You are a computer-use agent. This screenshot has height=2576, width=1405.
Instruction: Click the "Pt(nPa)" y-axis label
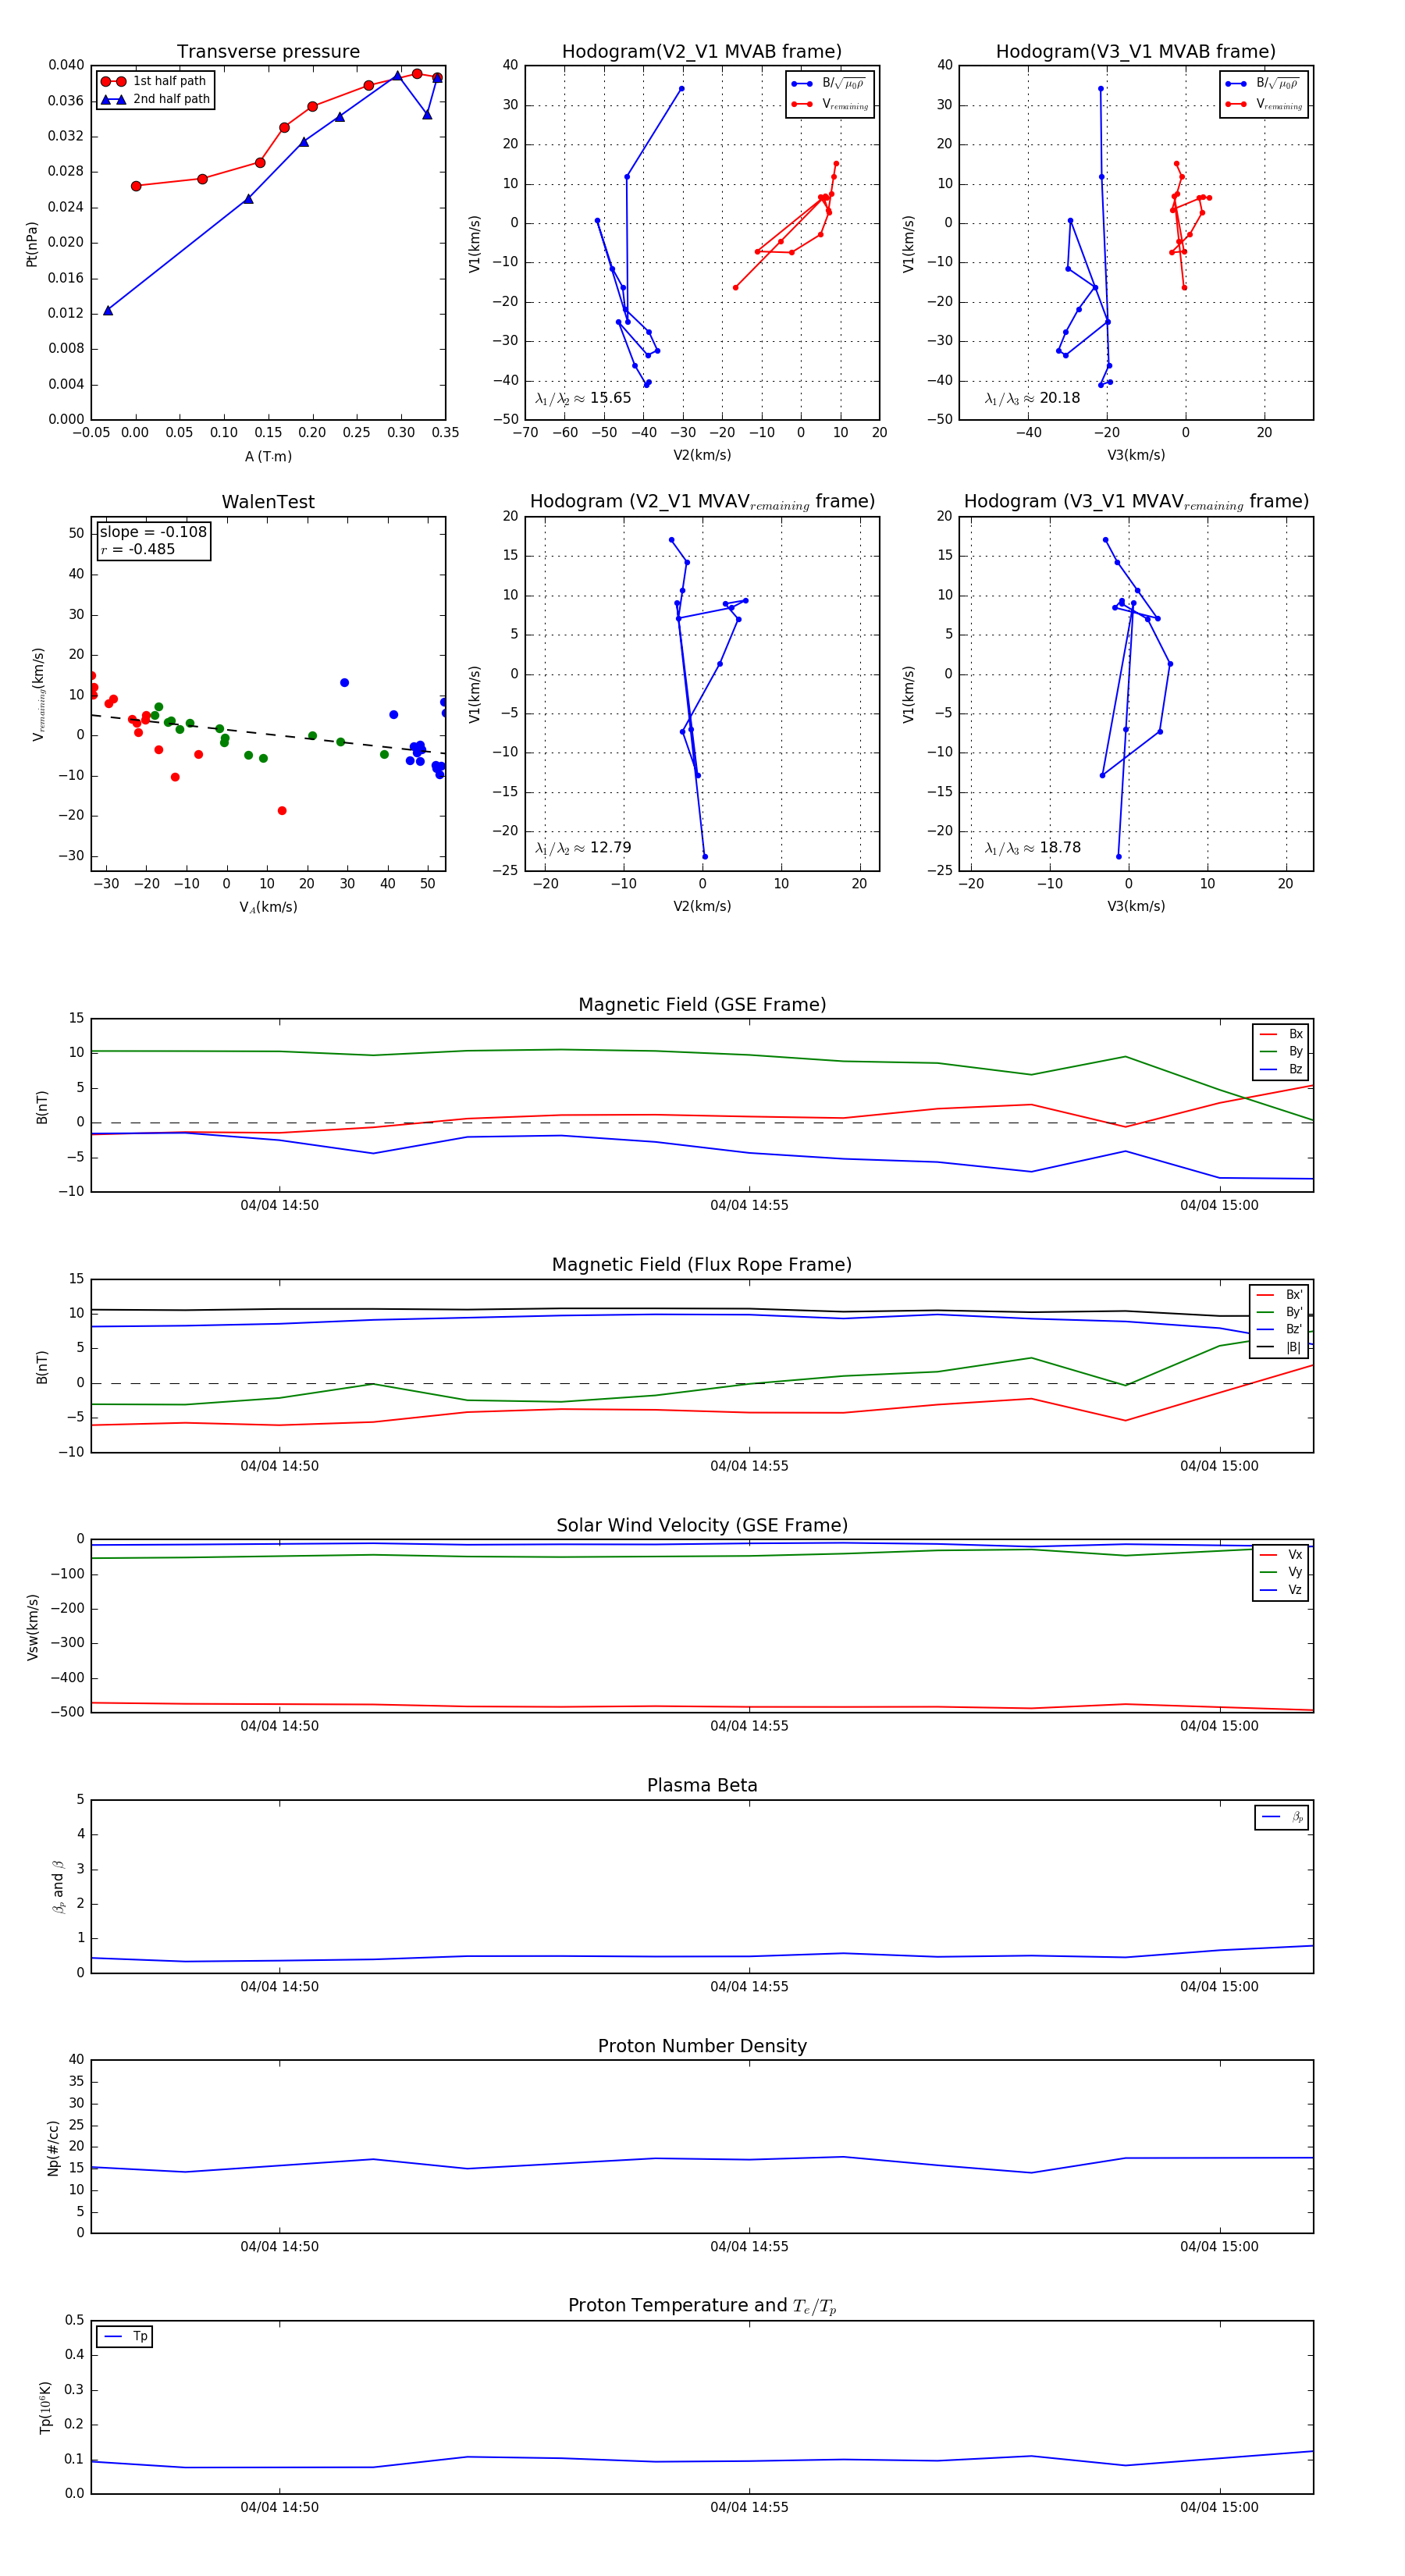(x=31, y=243)
